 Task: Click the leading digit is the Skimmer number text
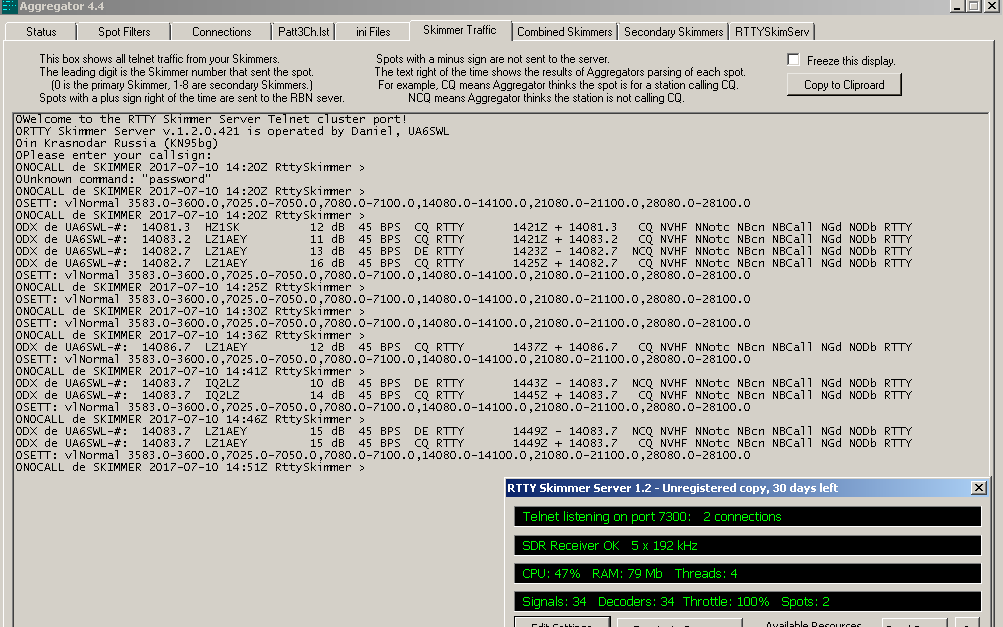pyautogui.click(x=177, y=72)
